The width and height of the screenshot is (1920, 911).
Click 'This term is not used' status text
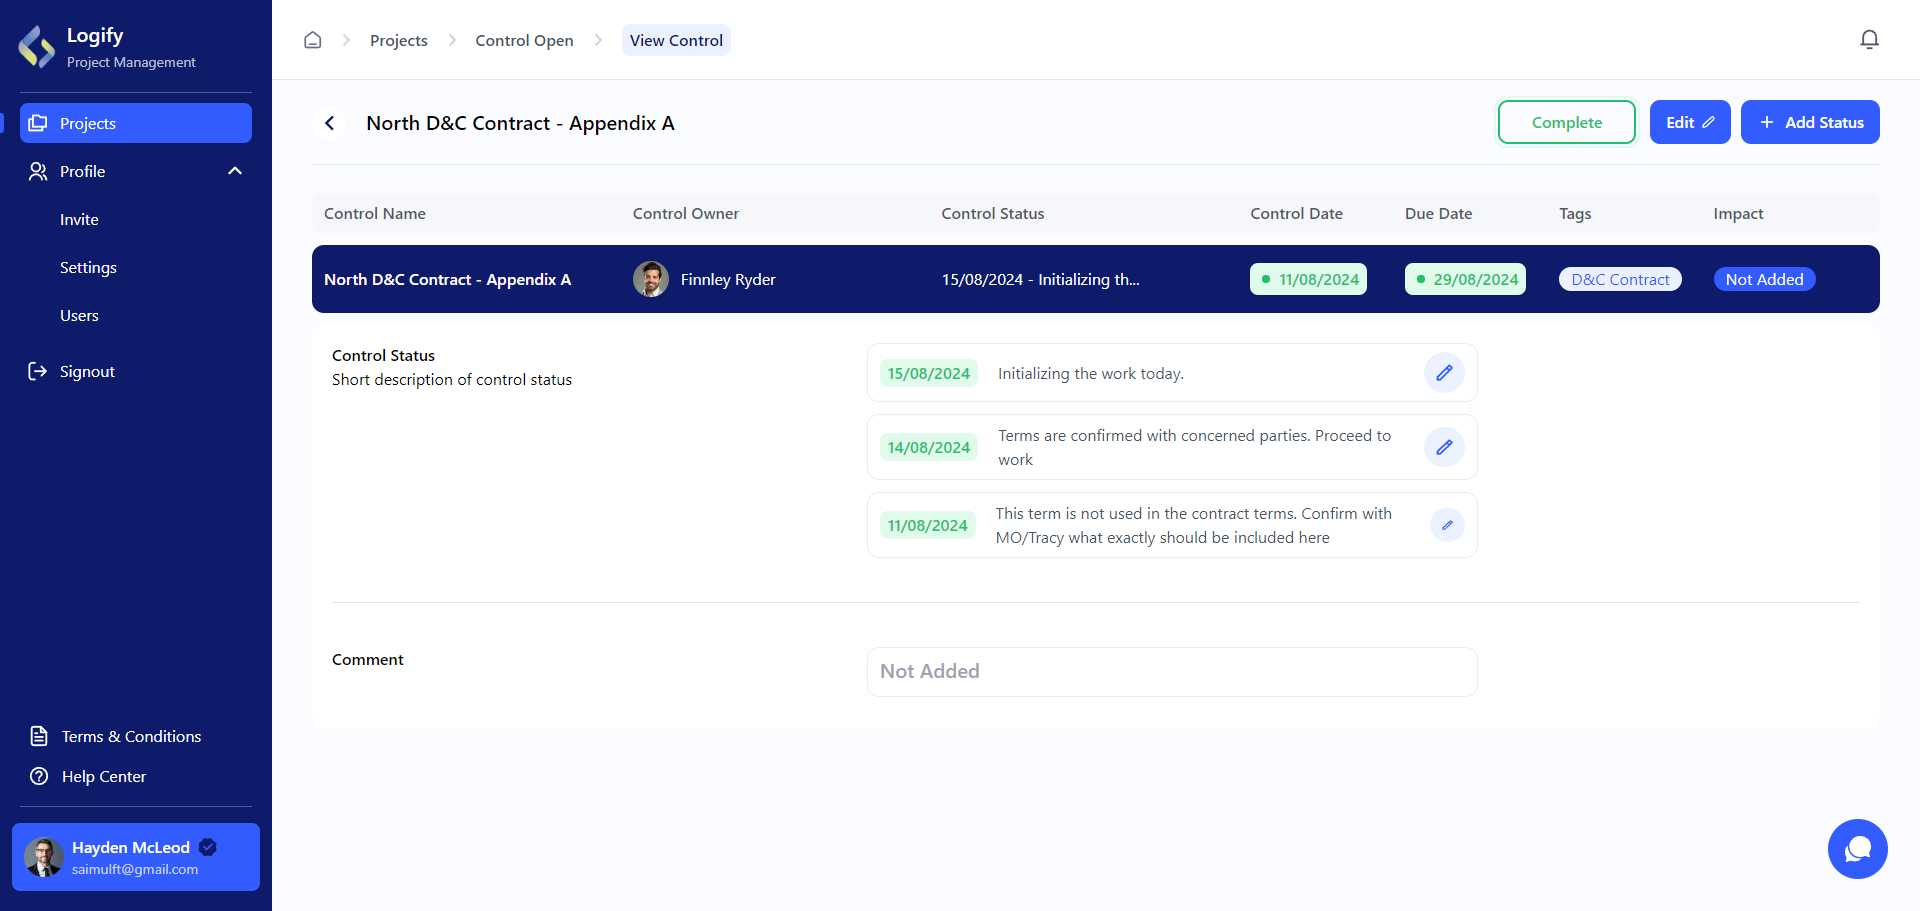1194,525
